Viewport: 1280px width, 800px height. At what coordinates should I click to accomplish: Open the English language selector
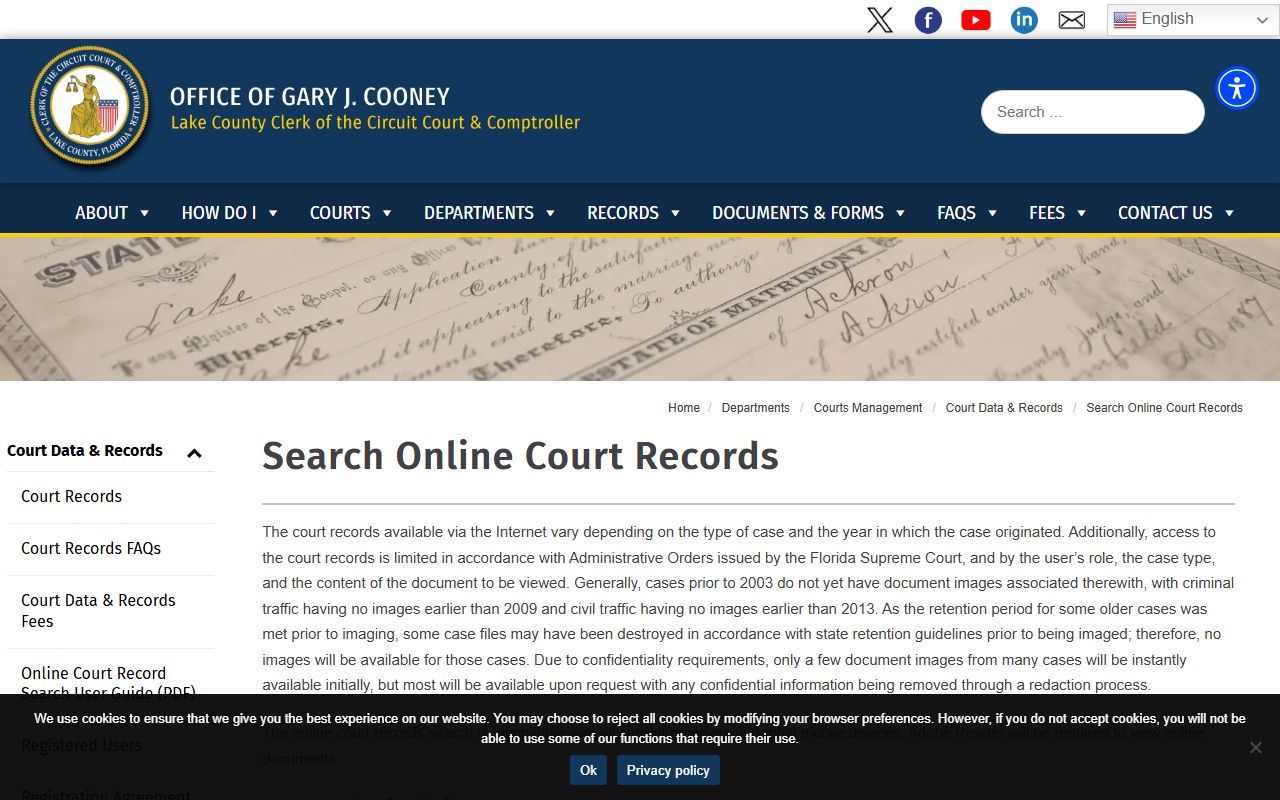(x=1192, y=19)
